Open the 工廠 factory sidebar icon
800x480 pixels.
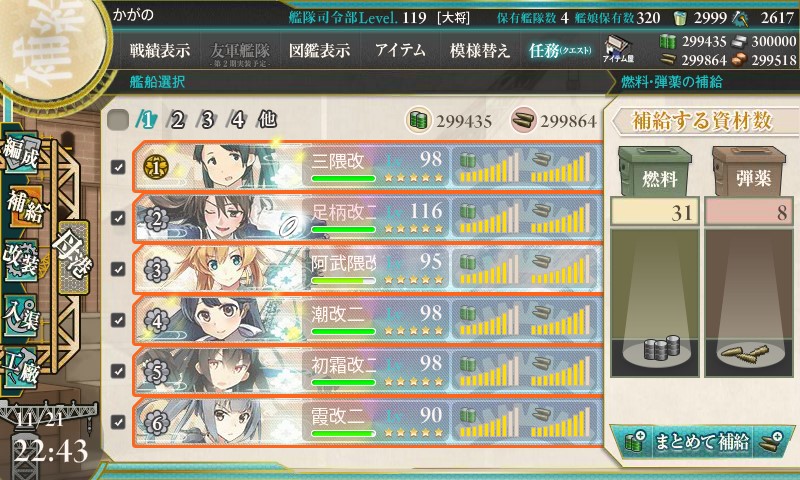(x=21, y=367)
